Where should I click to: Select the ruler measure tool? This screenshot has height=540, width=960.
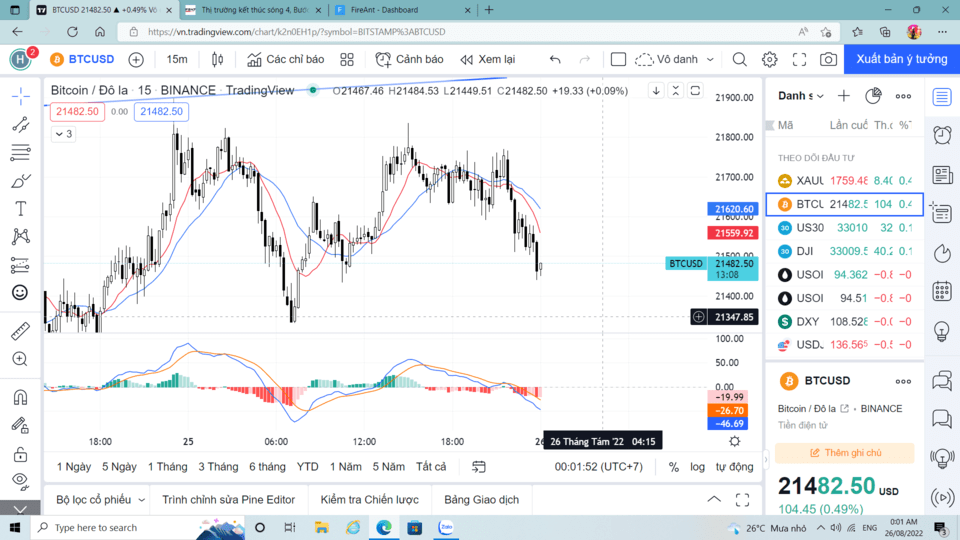[20, 331]
